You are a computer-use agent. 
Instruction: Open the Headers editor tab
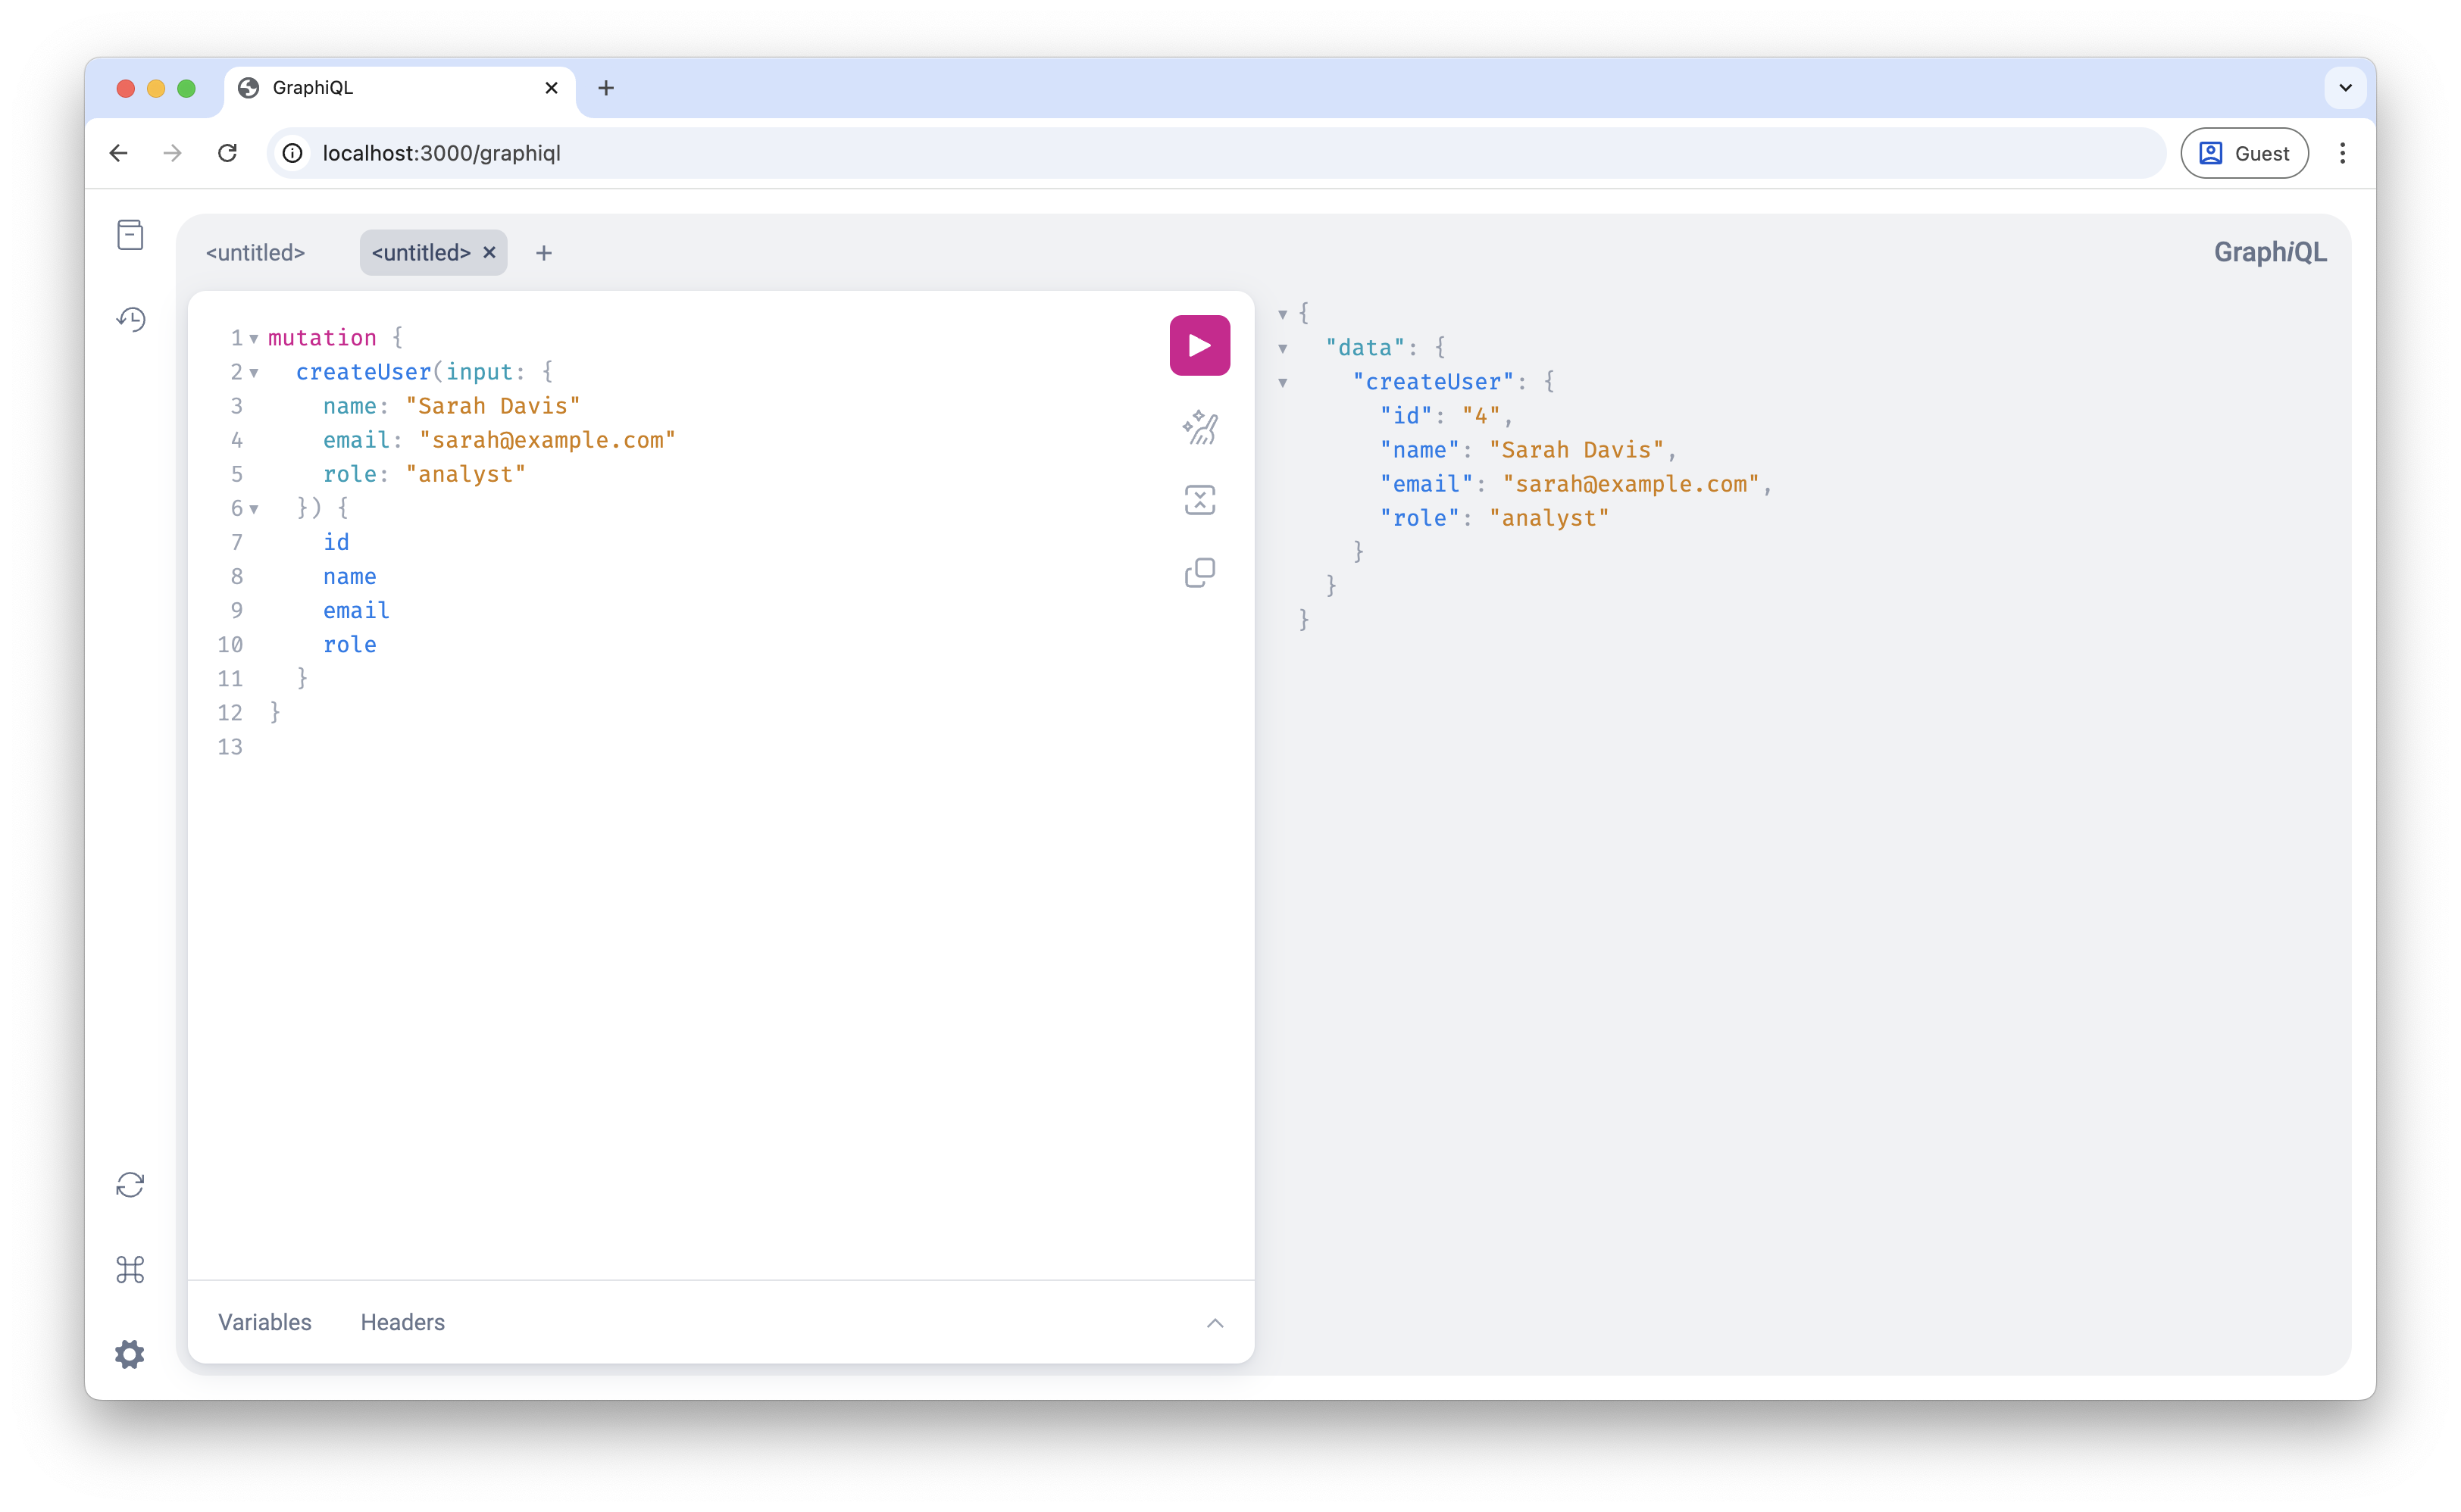402,1322
